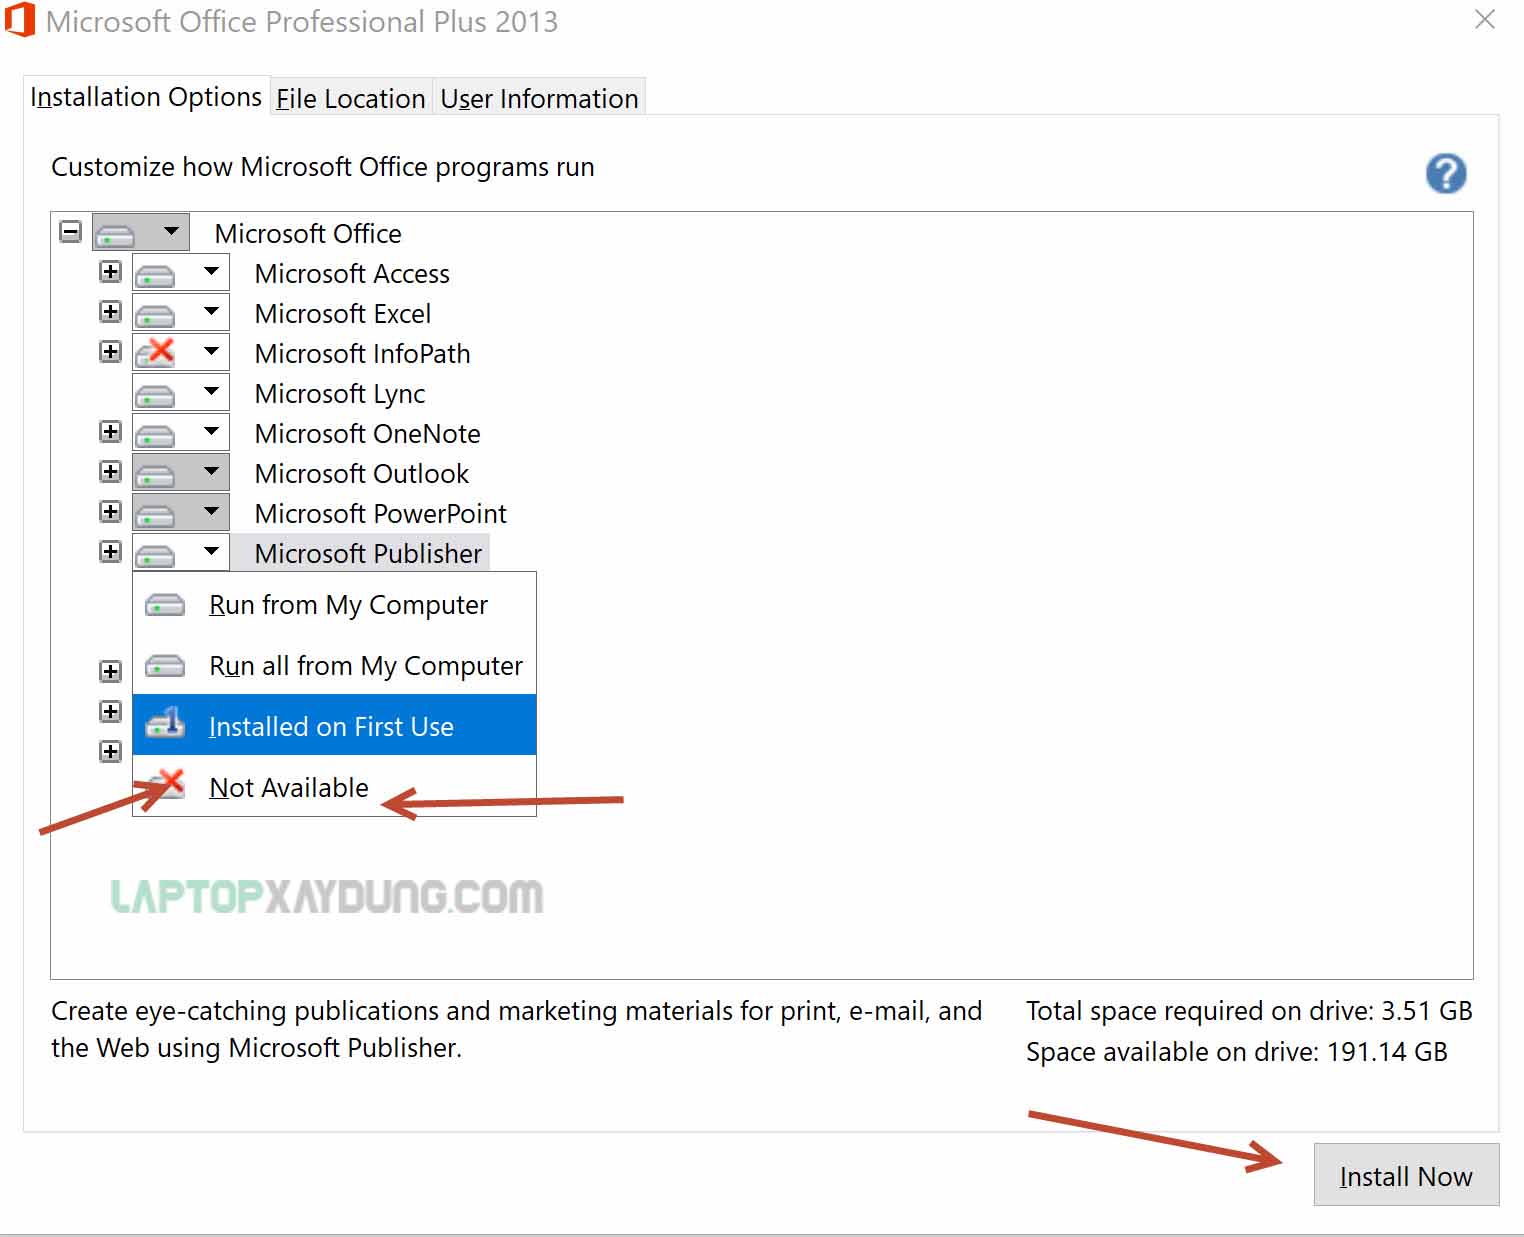Click the Not Available red X icon

[x=165, y=785]
